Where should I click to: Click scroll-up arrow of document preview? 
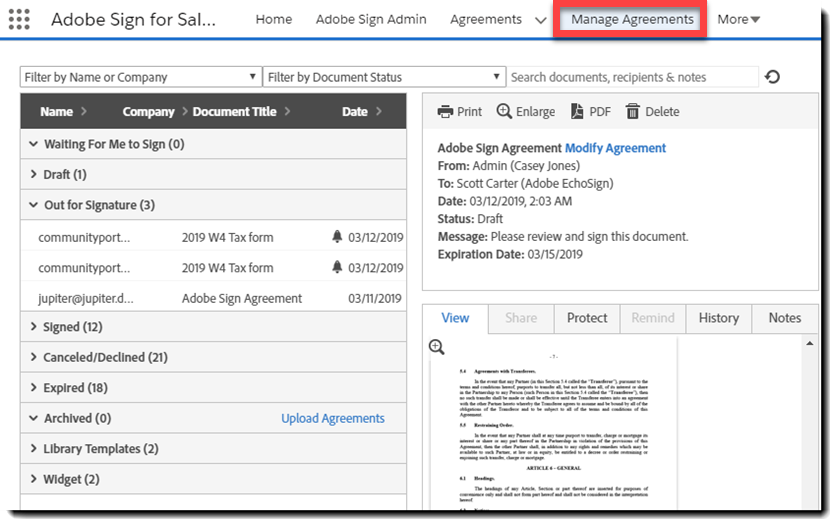809,344
